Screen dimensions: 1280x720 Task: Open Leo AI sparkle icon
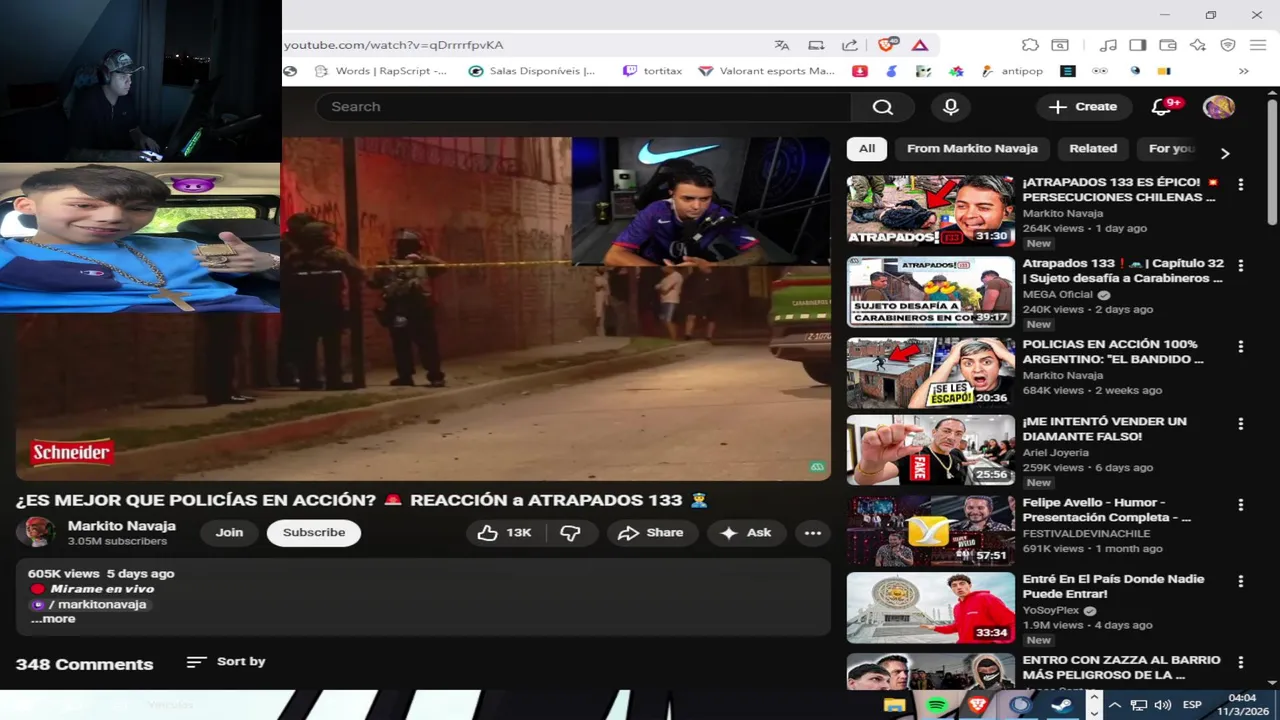(x=1198, y=45)
